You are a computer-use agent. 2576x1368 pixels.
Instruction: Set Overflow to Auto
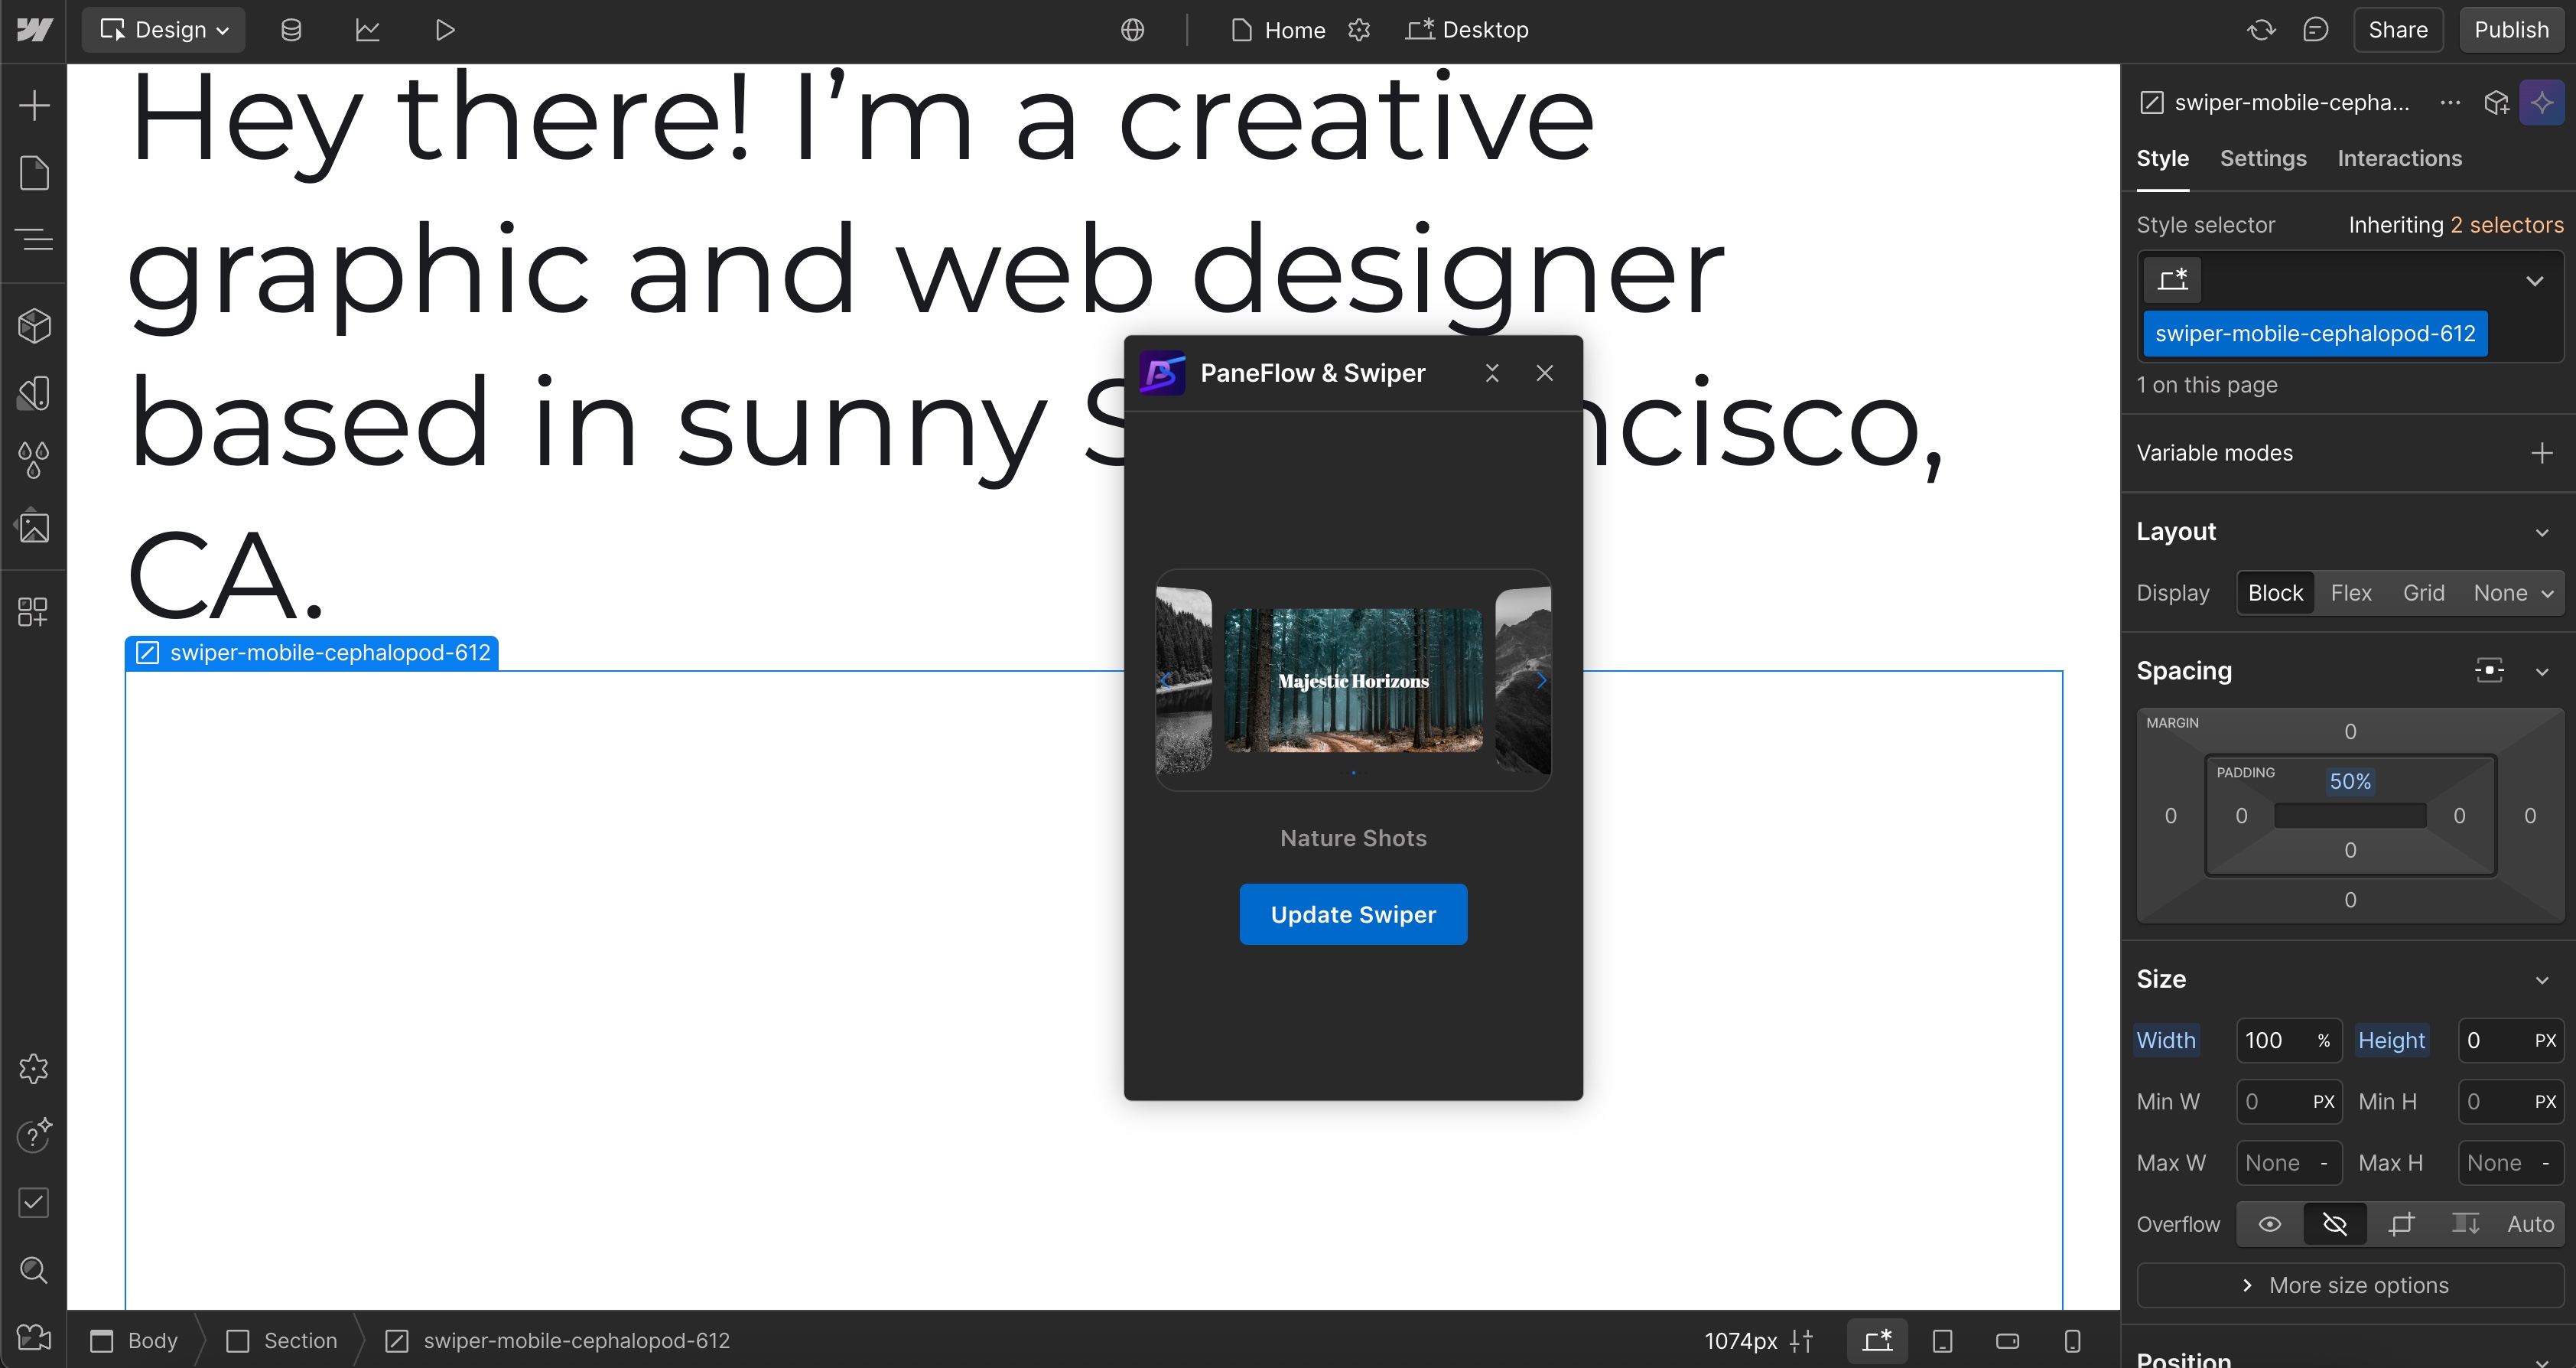pos(2530,1224)
